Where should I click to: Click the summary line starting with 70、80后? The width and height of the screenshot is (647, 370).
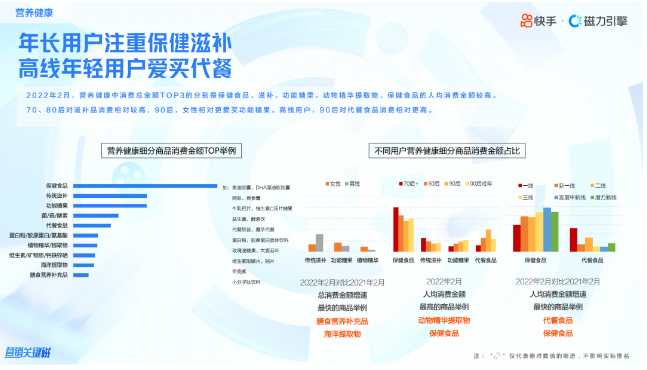click(x=230, y=110)
